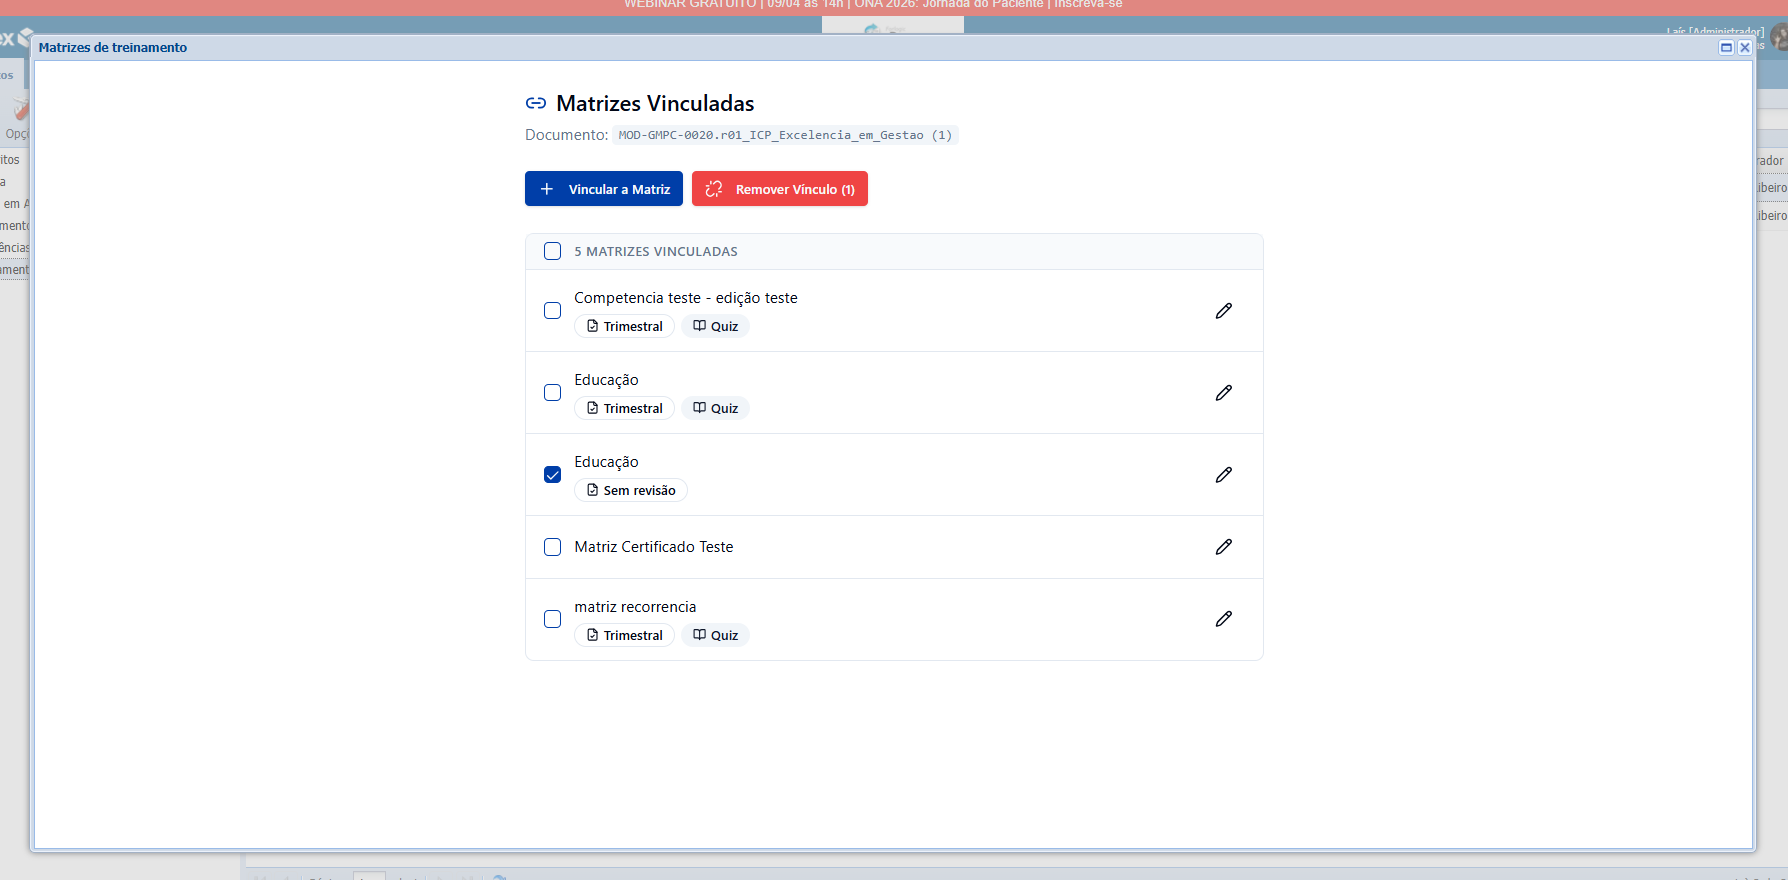This screenshot has height=880, width=1788.
Task: Click edit pencil for matriz recorrencia
Action: tap(1223, 619)
